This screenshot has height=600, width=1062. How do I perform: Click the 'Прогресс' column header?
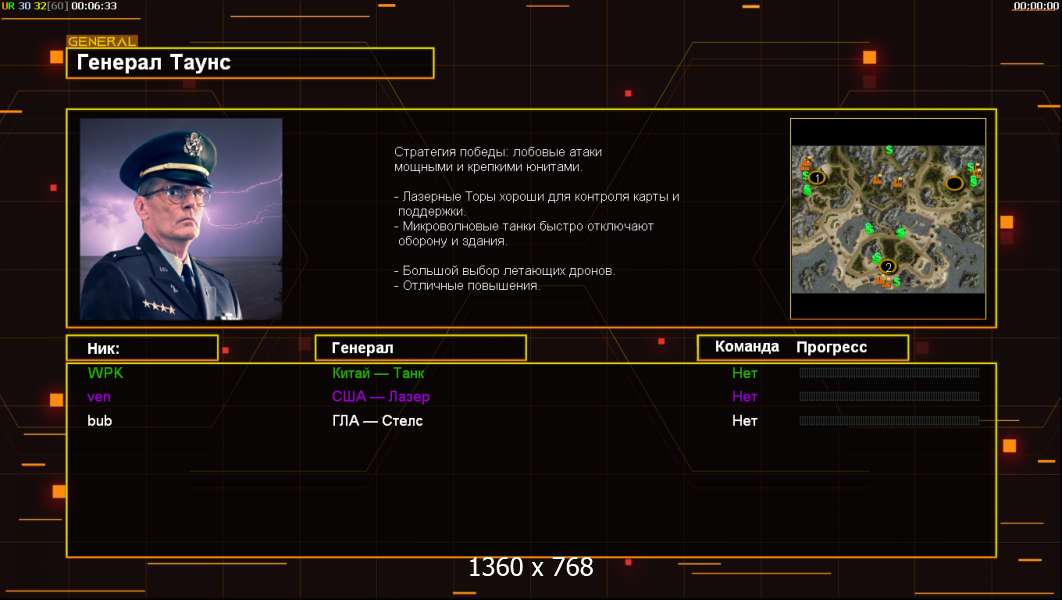(831, 347)
